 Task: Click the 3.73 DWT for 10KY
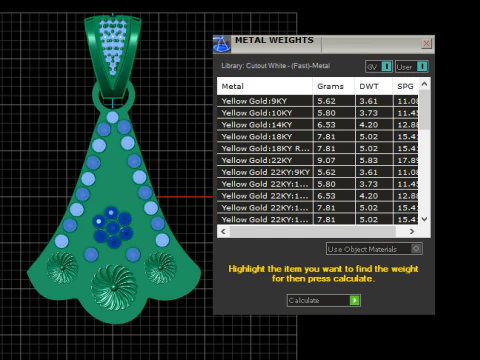(368, 113)
